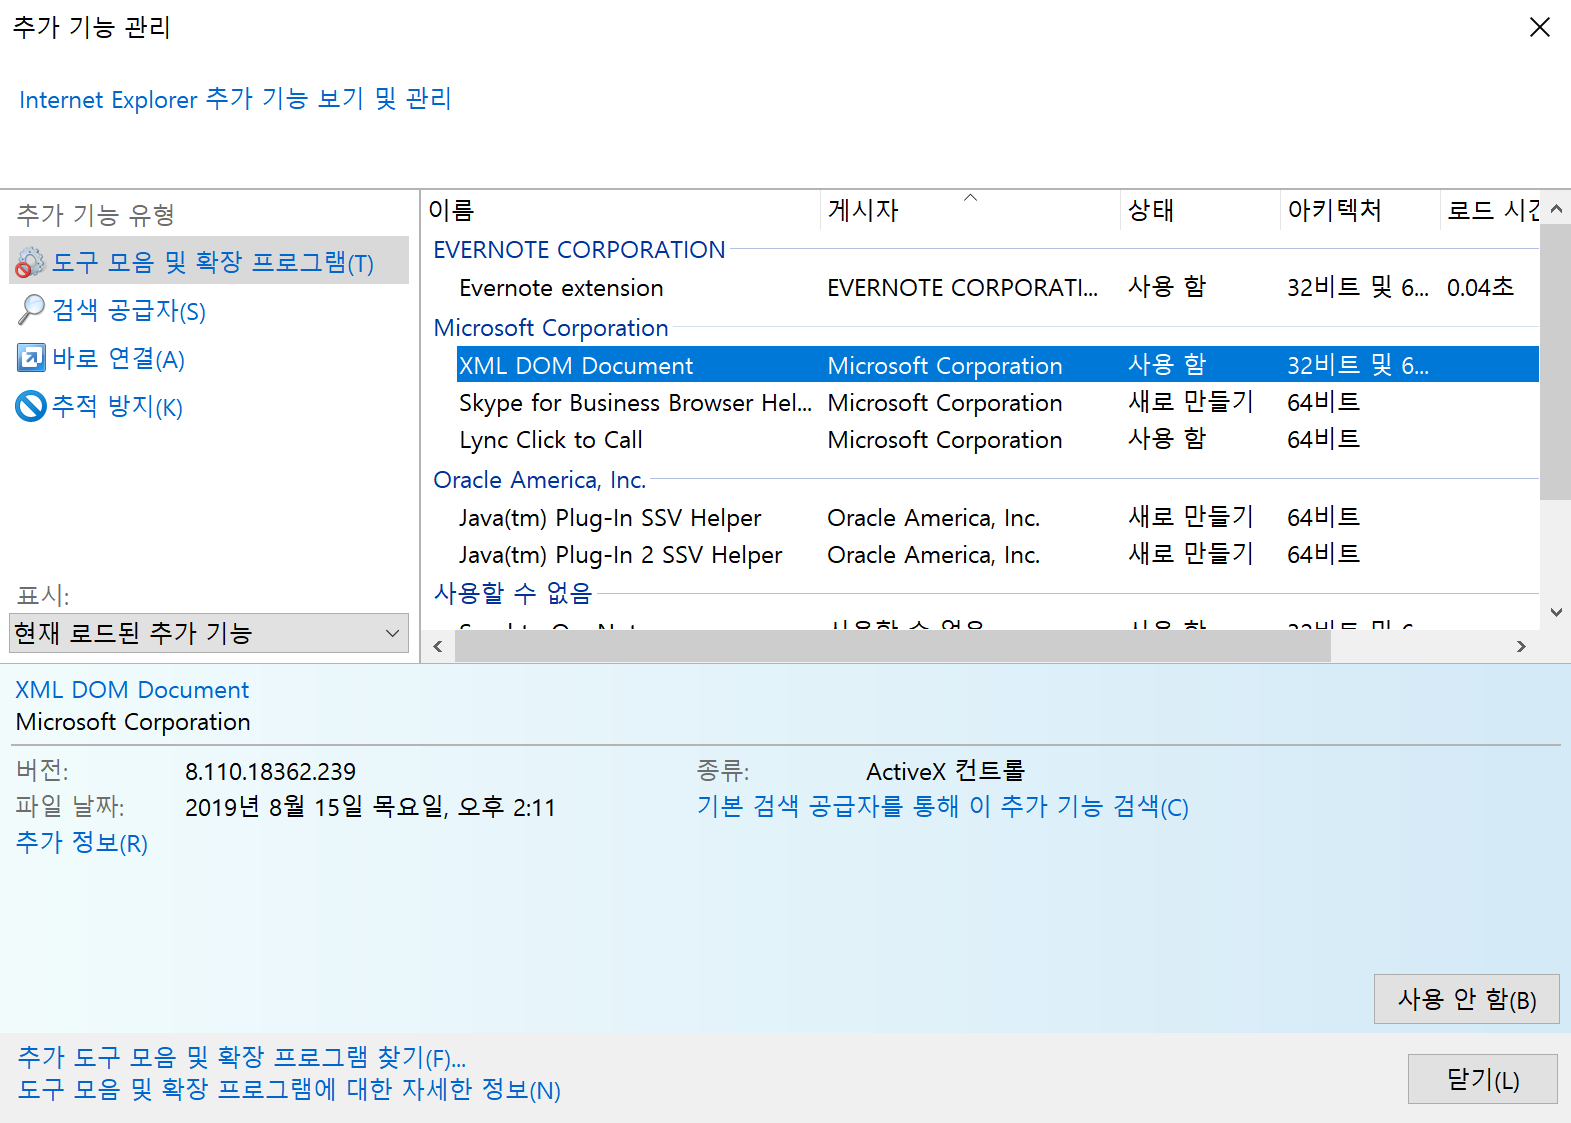This screenshot has width=1571, height=1123.
Task: Click the ActiveX 컨트롤 type value
Action: [x=945, y=771]
